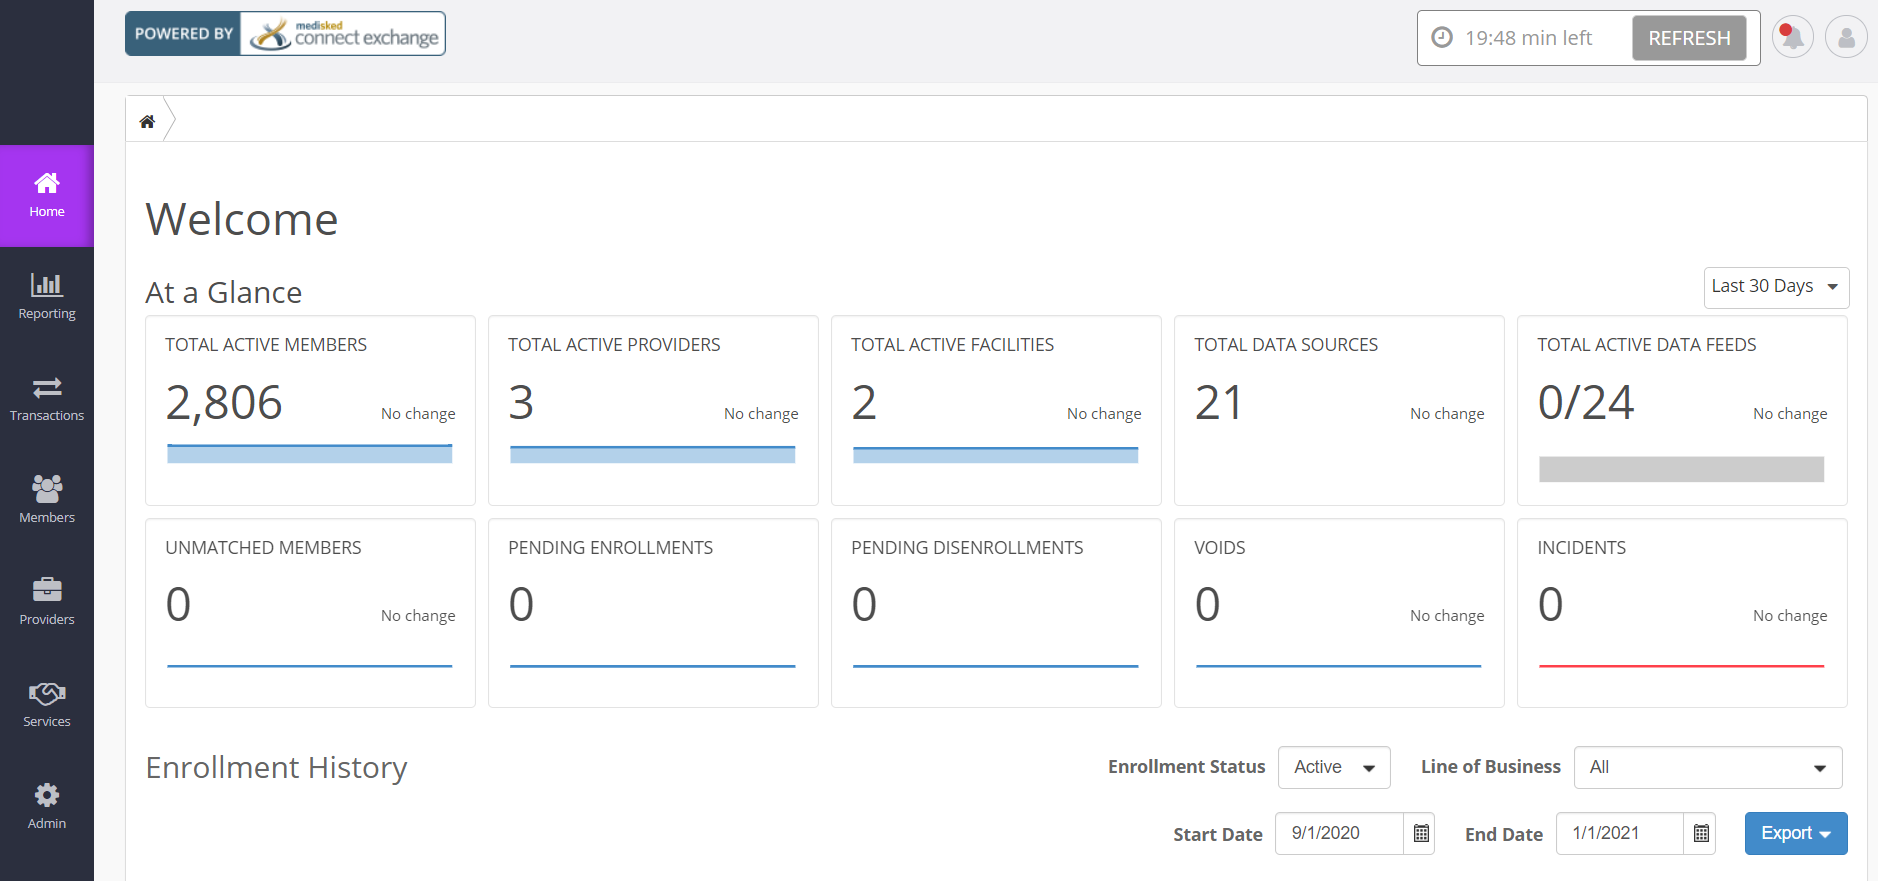
Task: Open the user profile icon
Action: pos(1846,38)
